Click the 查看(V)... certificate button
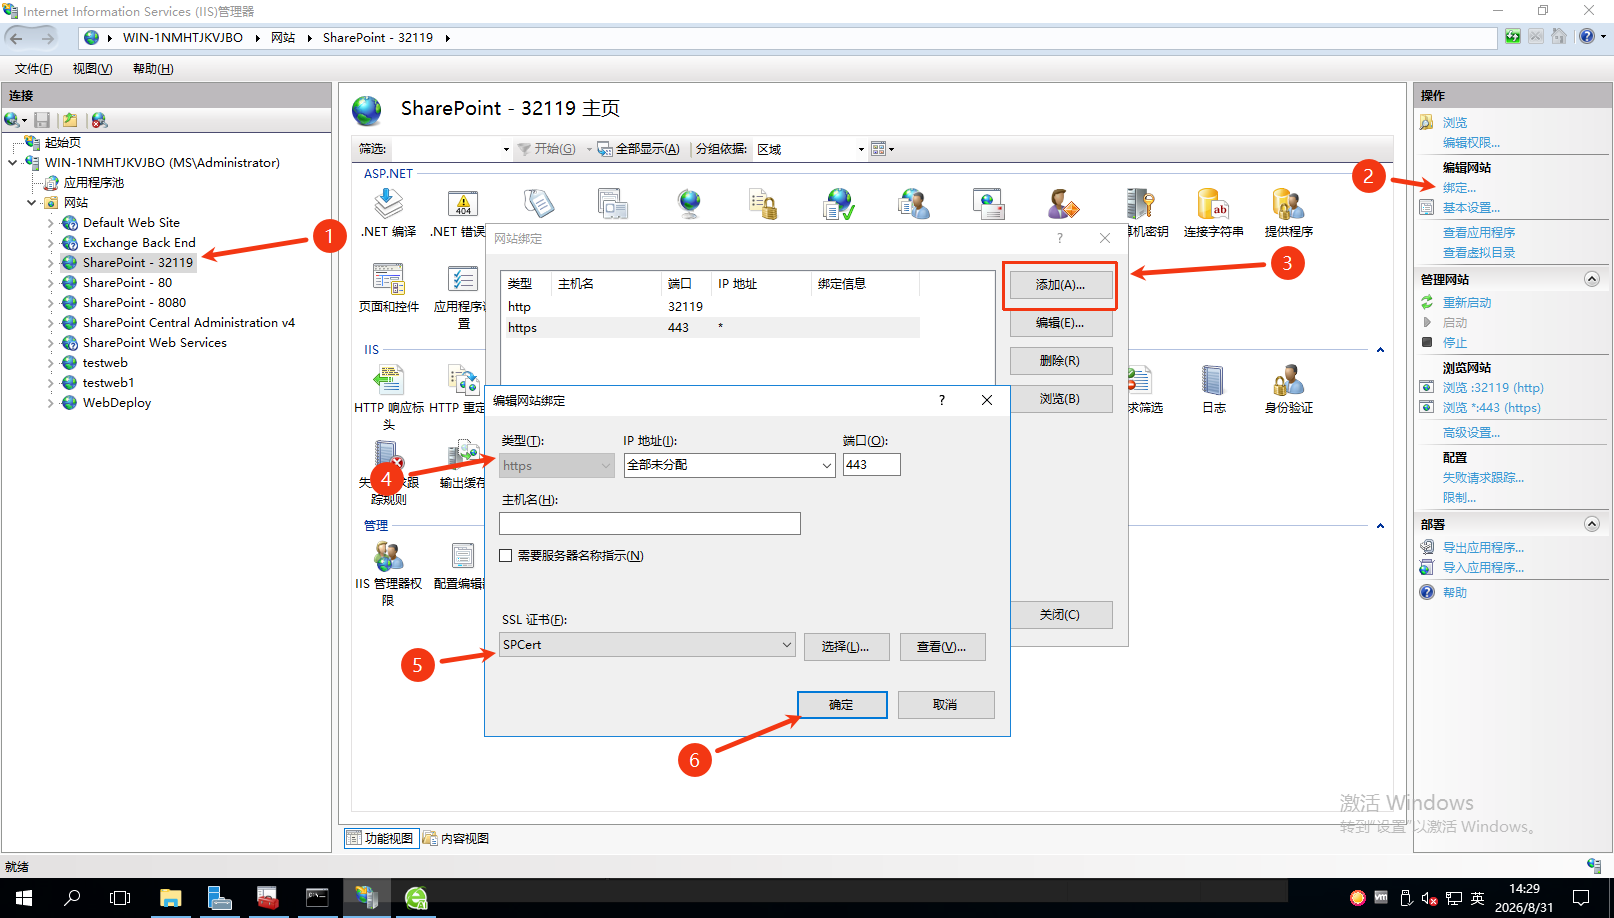 pos(942,647)
